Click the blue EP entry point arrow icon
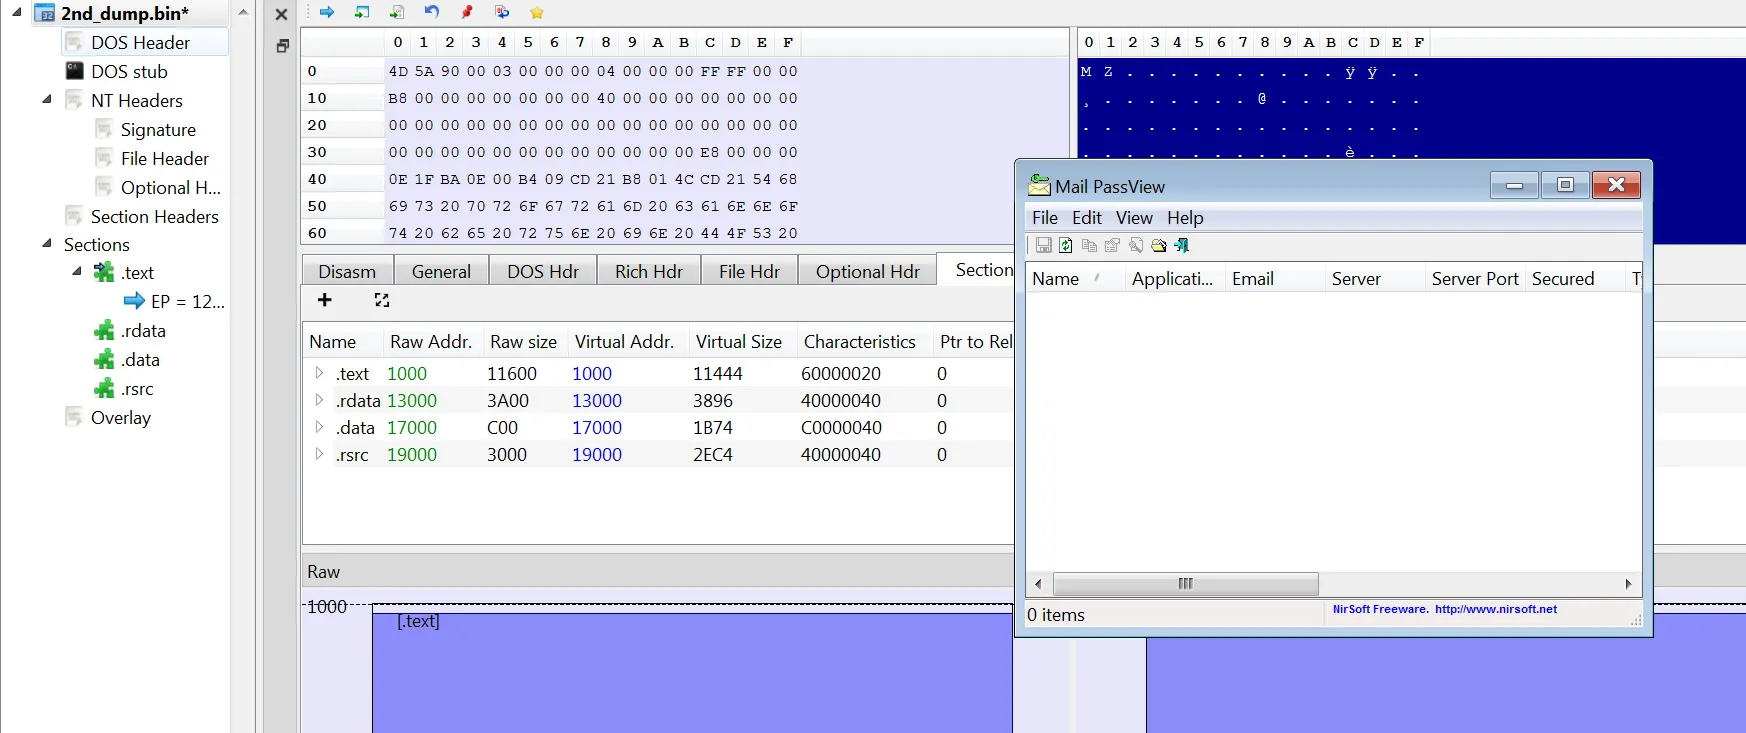 [x=134, y=300]
